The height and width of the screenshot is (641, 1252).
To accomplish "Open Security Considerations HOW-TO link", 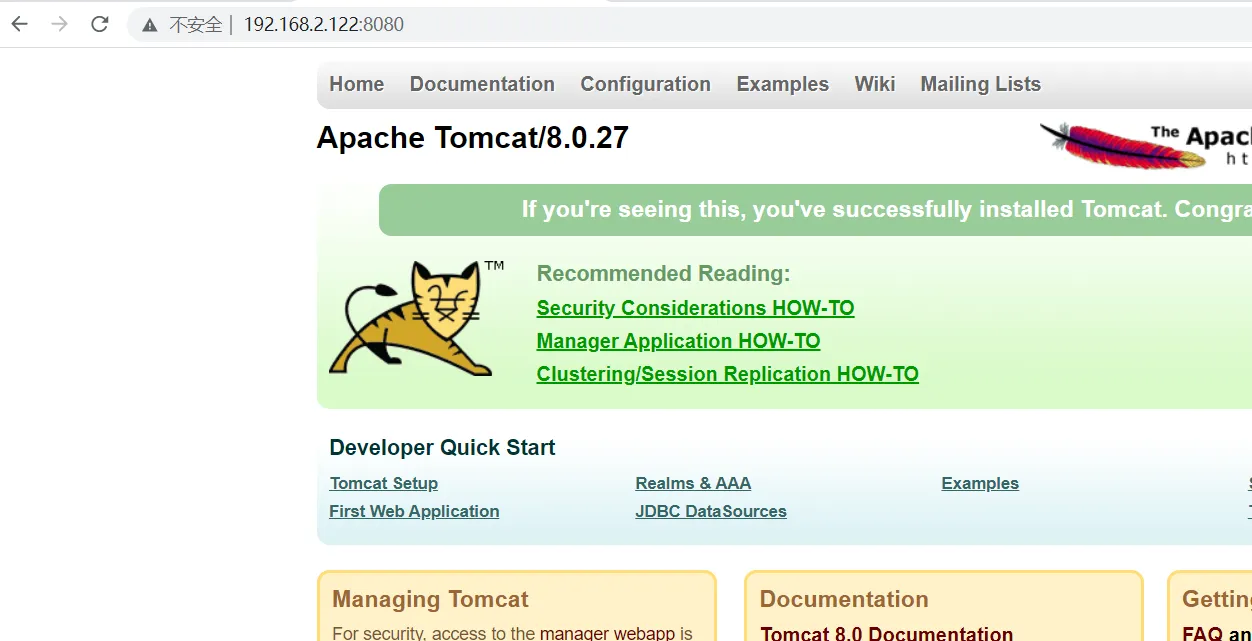I will click(x=695, y=308).
